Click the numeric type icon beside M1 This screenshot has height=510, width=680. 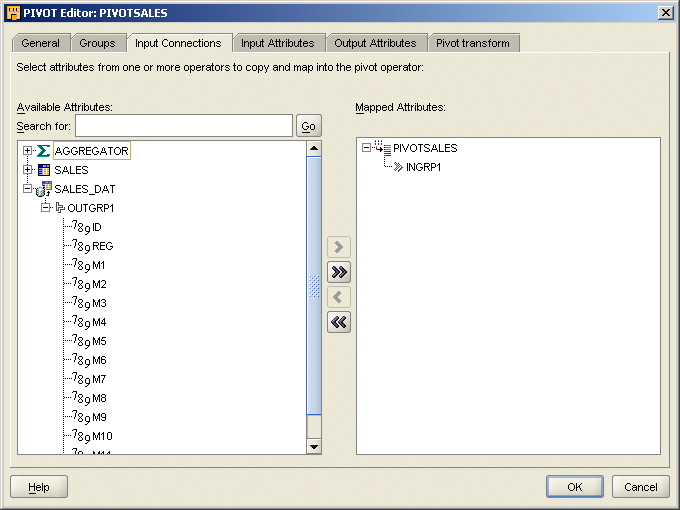pyautogui.click(x=81, y=265)
